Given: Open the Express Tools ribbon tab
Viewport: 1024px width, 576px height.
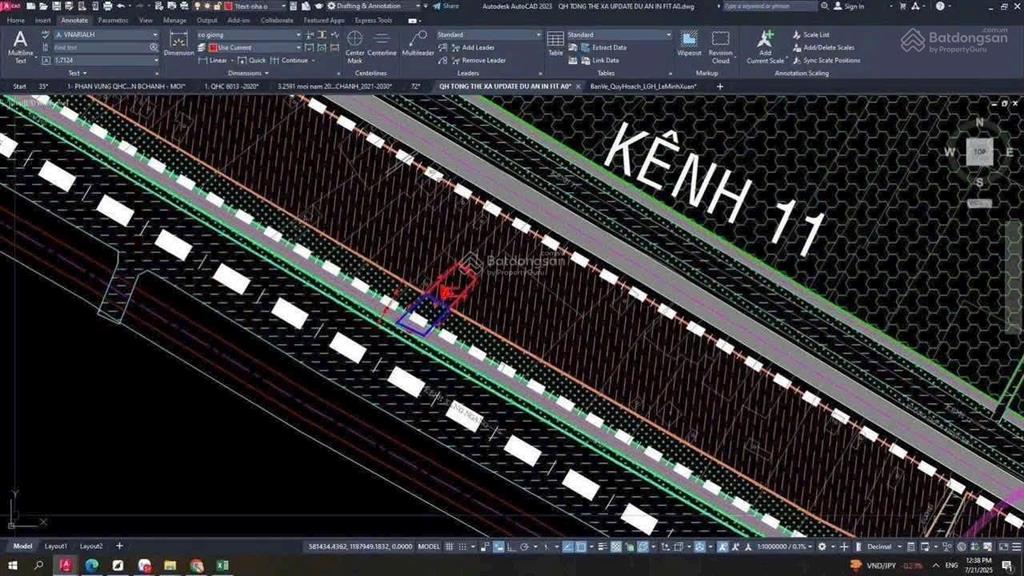Looking at the screenshot, I should click(374, 20).
